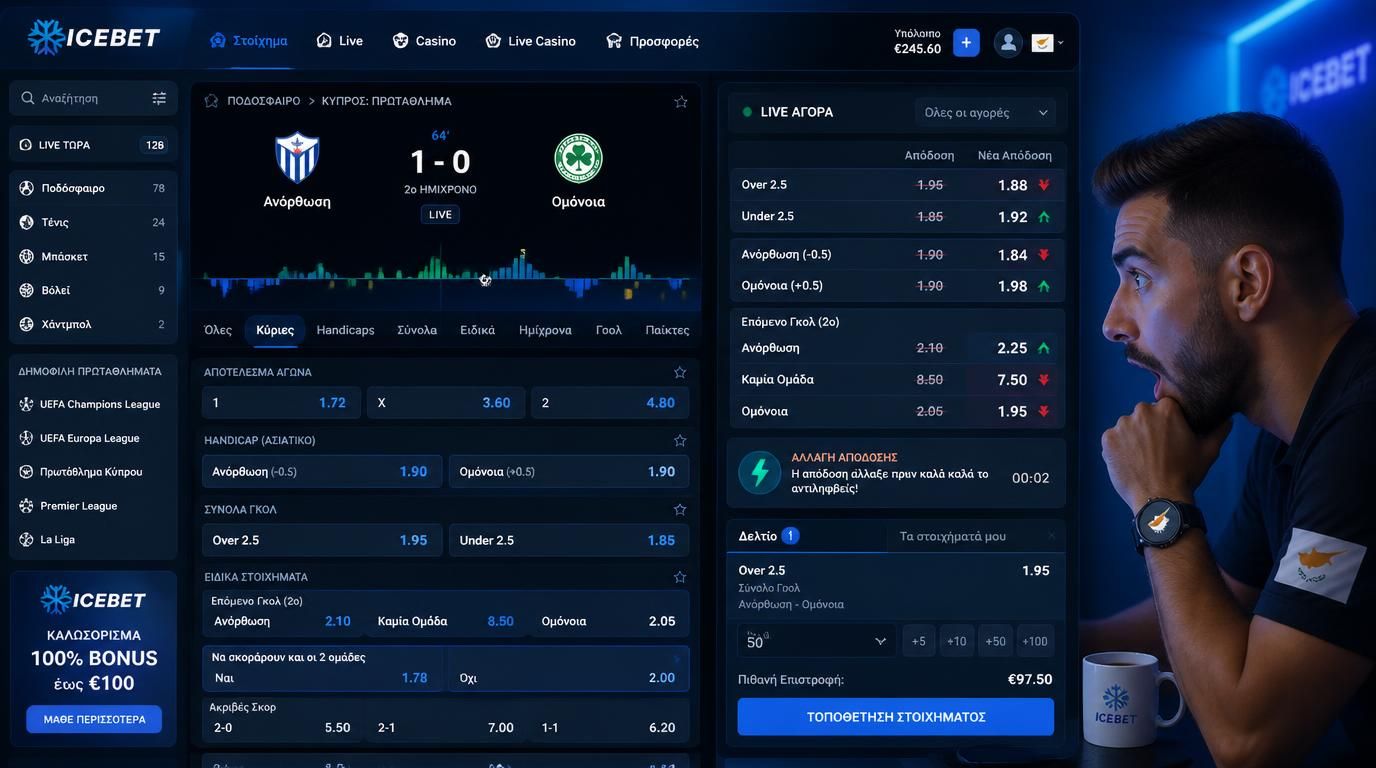
Task: Switch to the Ημίχρονα market tab
Action: 545,330
